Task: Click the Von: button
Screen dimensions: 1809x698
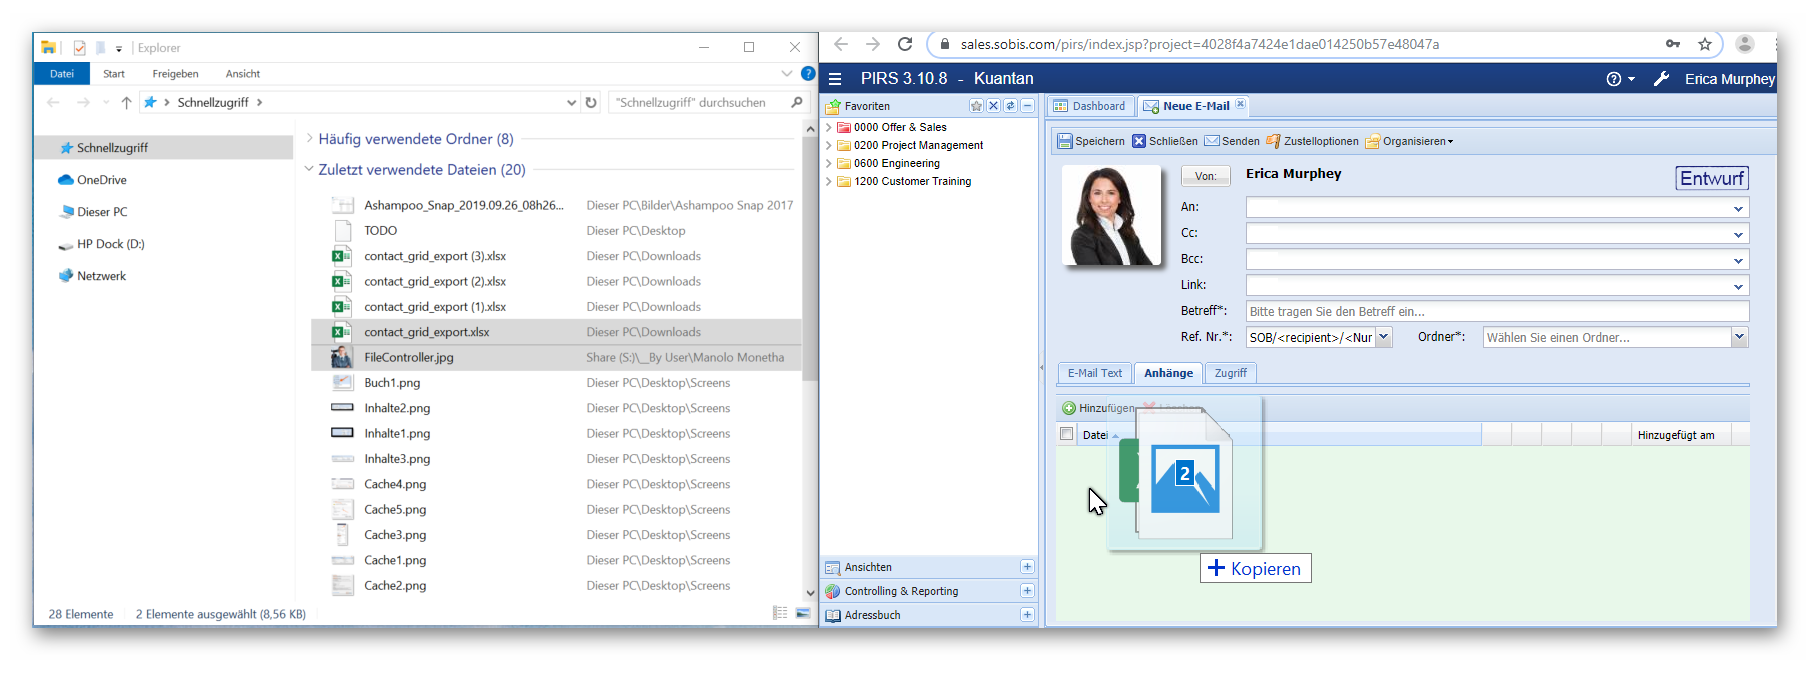Action: (x=1205, y=176)
